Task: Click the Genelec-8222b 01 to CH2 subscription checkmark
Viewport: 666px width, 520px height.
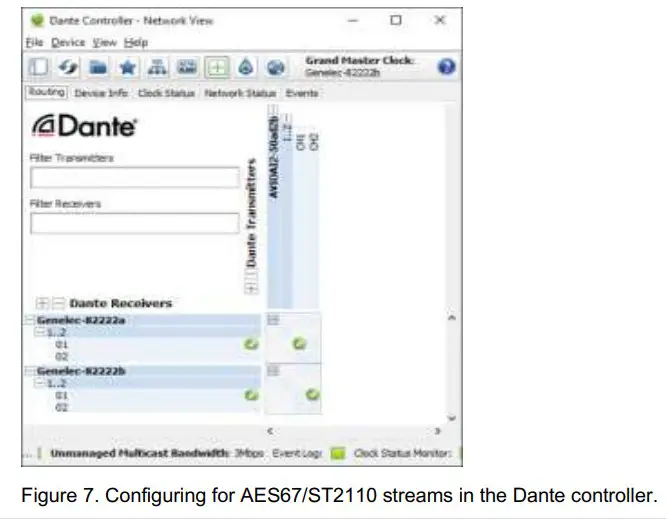Action: tap(313, 395)
